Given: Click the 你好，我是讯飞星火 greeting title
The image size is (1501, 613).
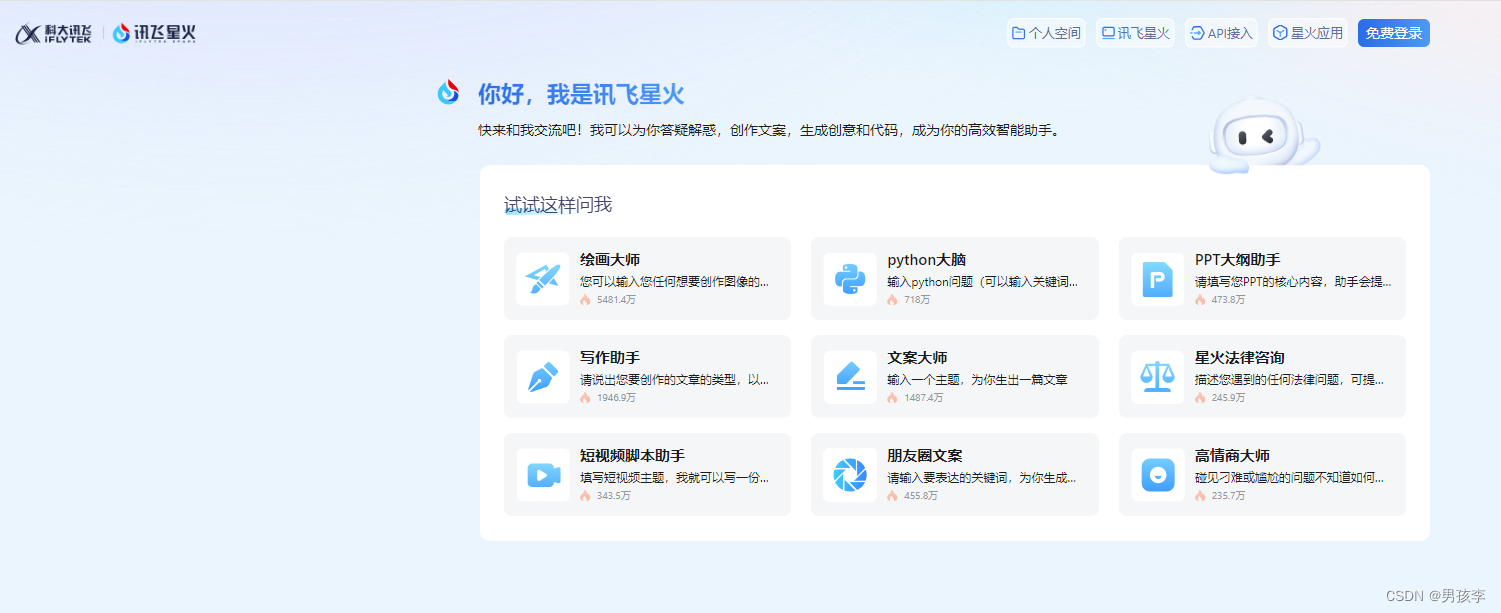Looking at the screenshot, I should tap(581, 95).
